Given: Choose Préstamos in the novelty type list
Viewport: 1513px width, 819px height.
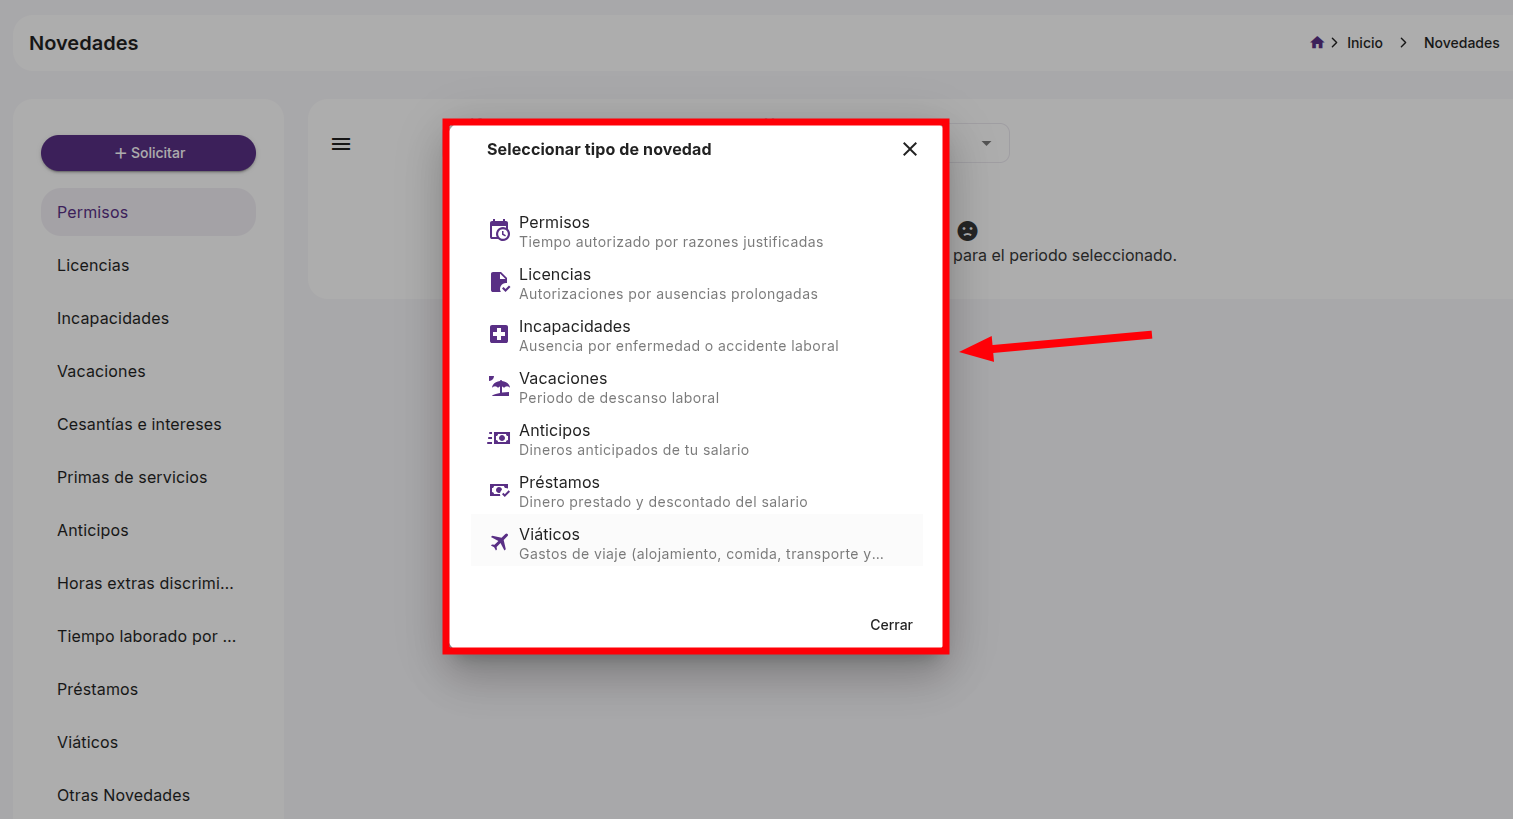Looking at the screenshot, I should pos(697,491).
